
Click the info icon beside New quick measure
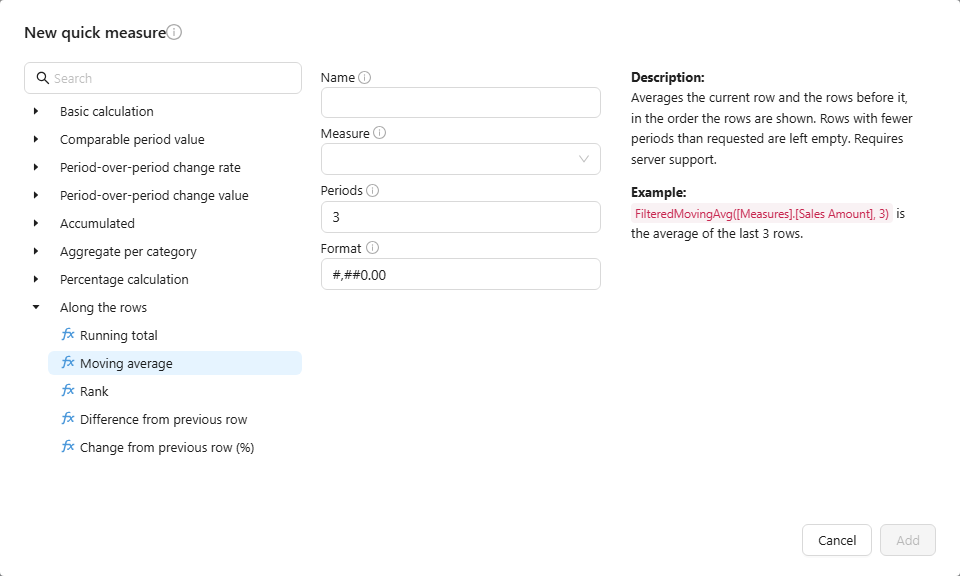tap(174, 32)
